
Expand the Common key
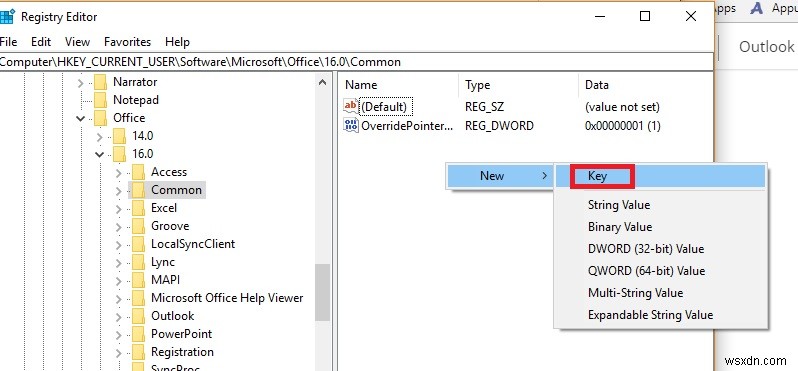click(118, 191)
